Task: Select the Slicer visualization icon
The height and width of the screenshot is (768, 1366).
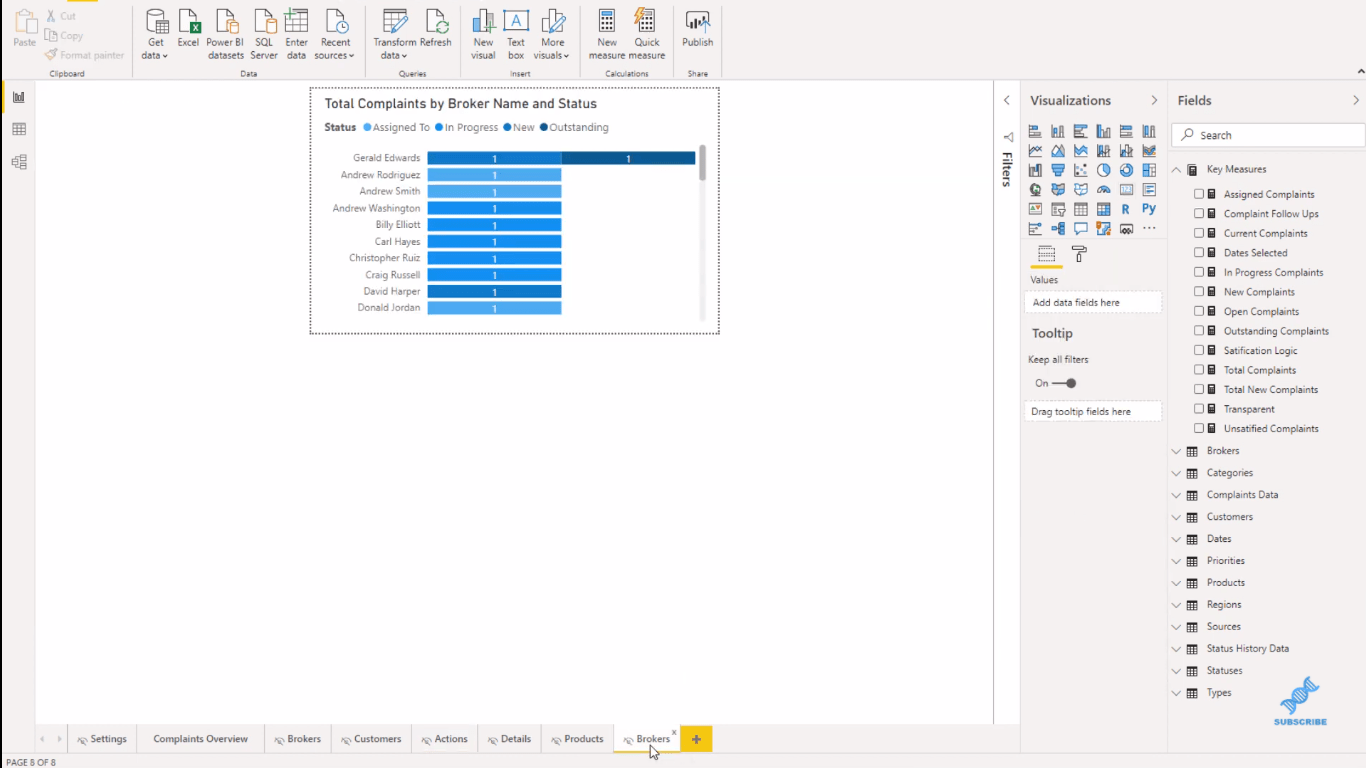Action: coord(1058,209)
